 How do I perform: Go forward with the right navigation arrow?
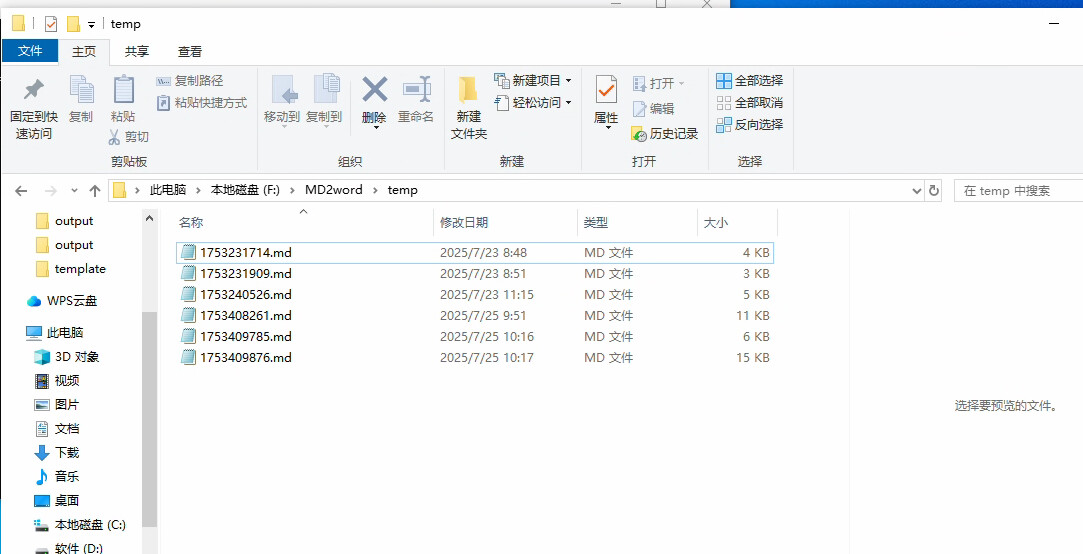pyautogui.click(x=50, y=191)
